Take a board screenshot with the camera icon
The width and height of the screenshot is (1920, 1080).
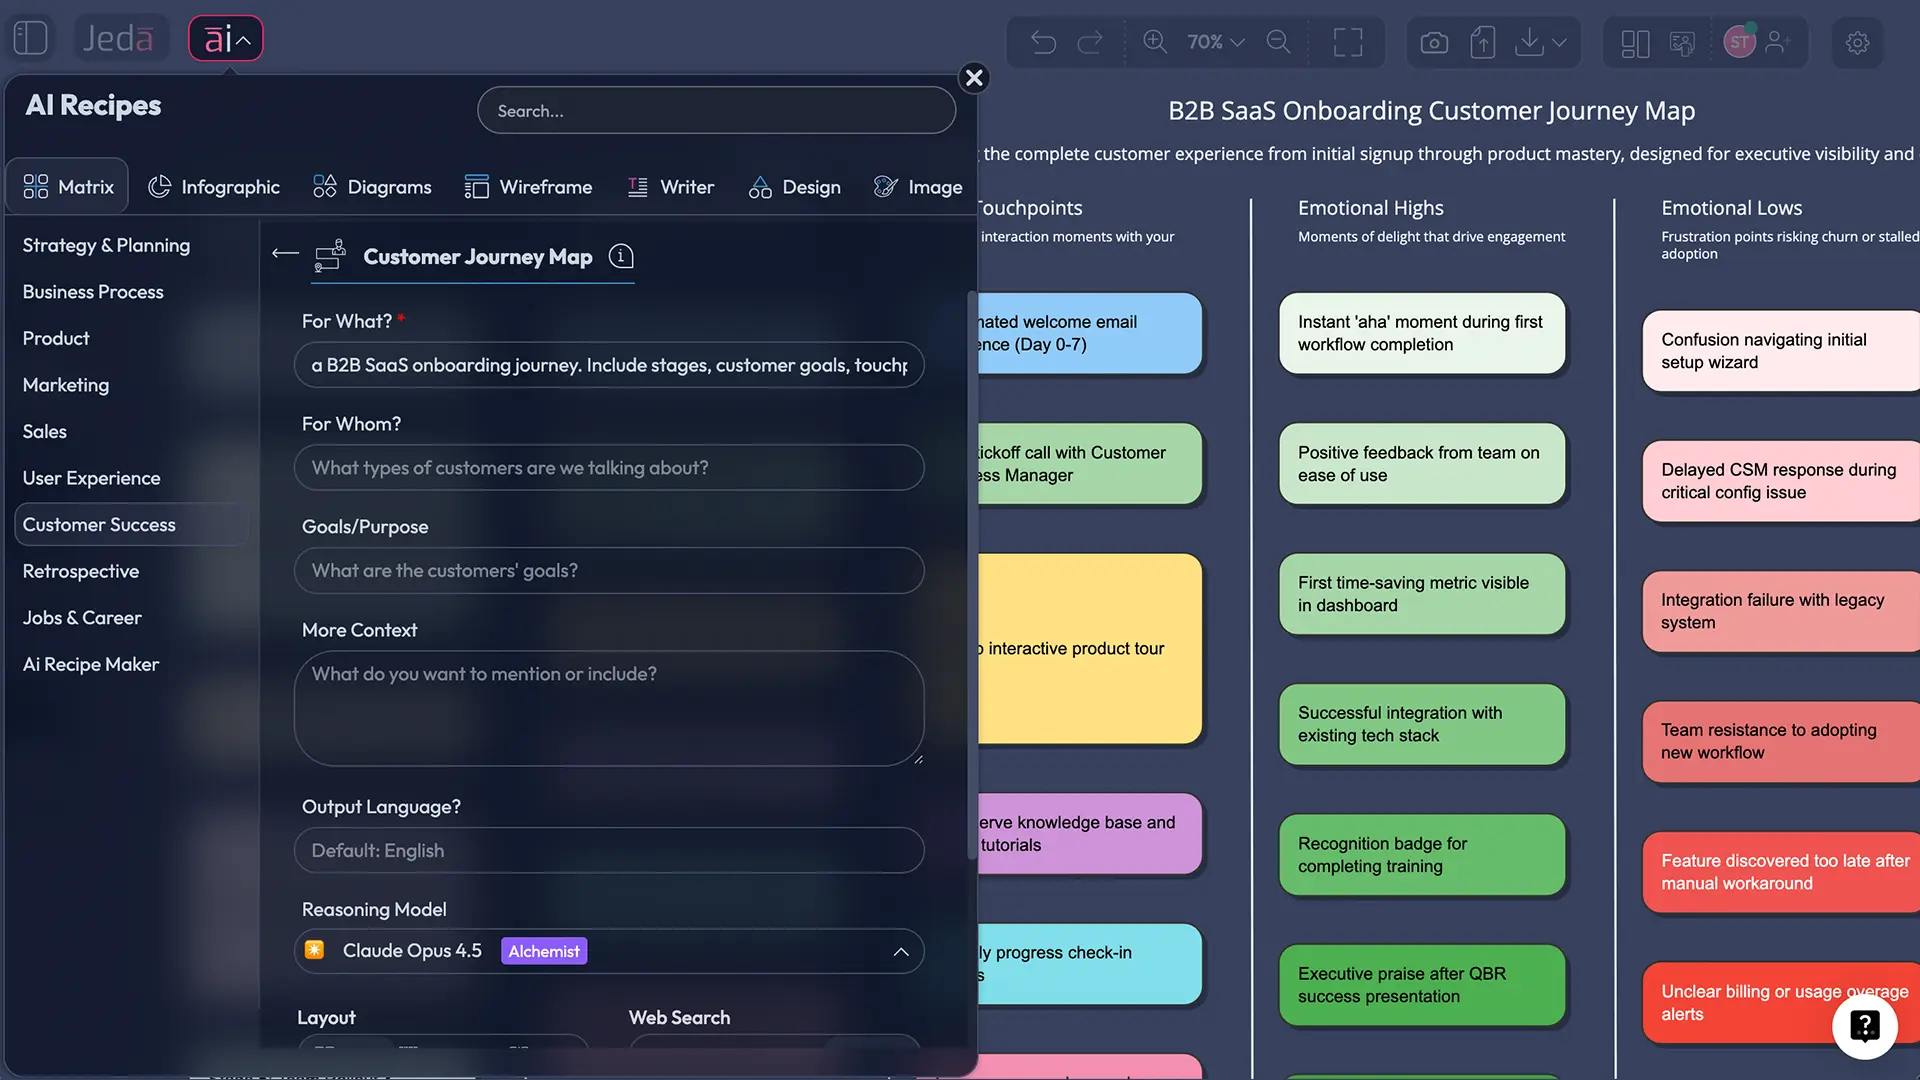click(x=1434, y=42)
